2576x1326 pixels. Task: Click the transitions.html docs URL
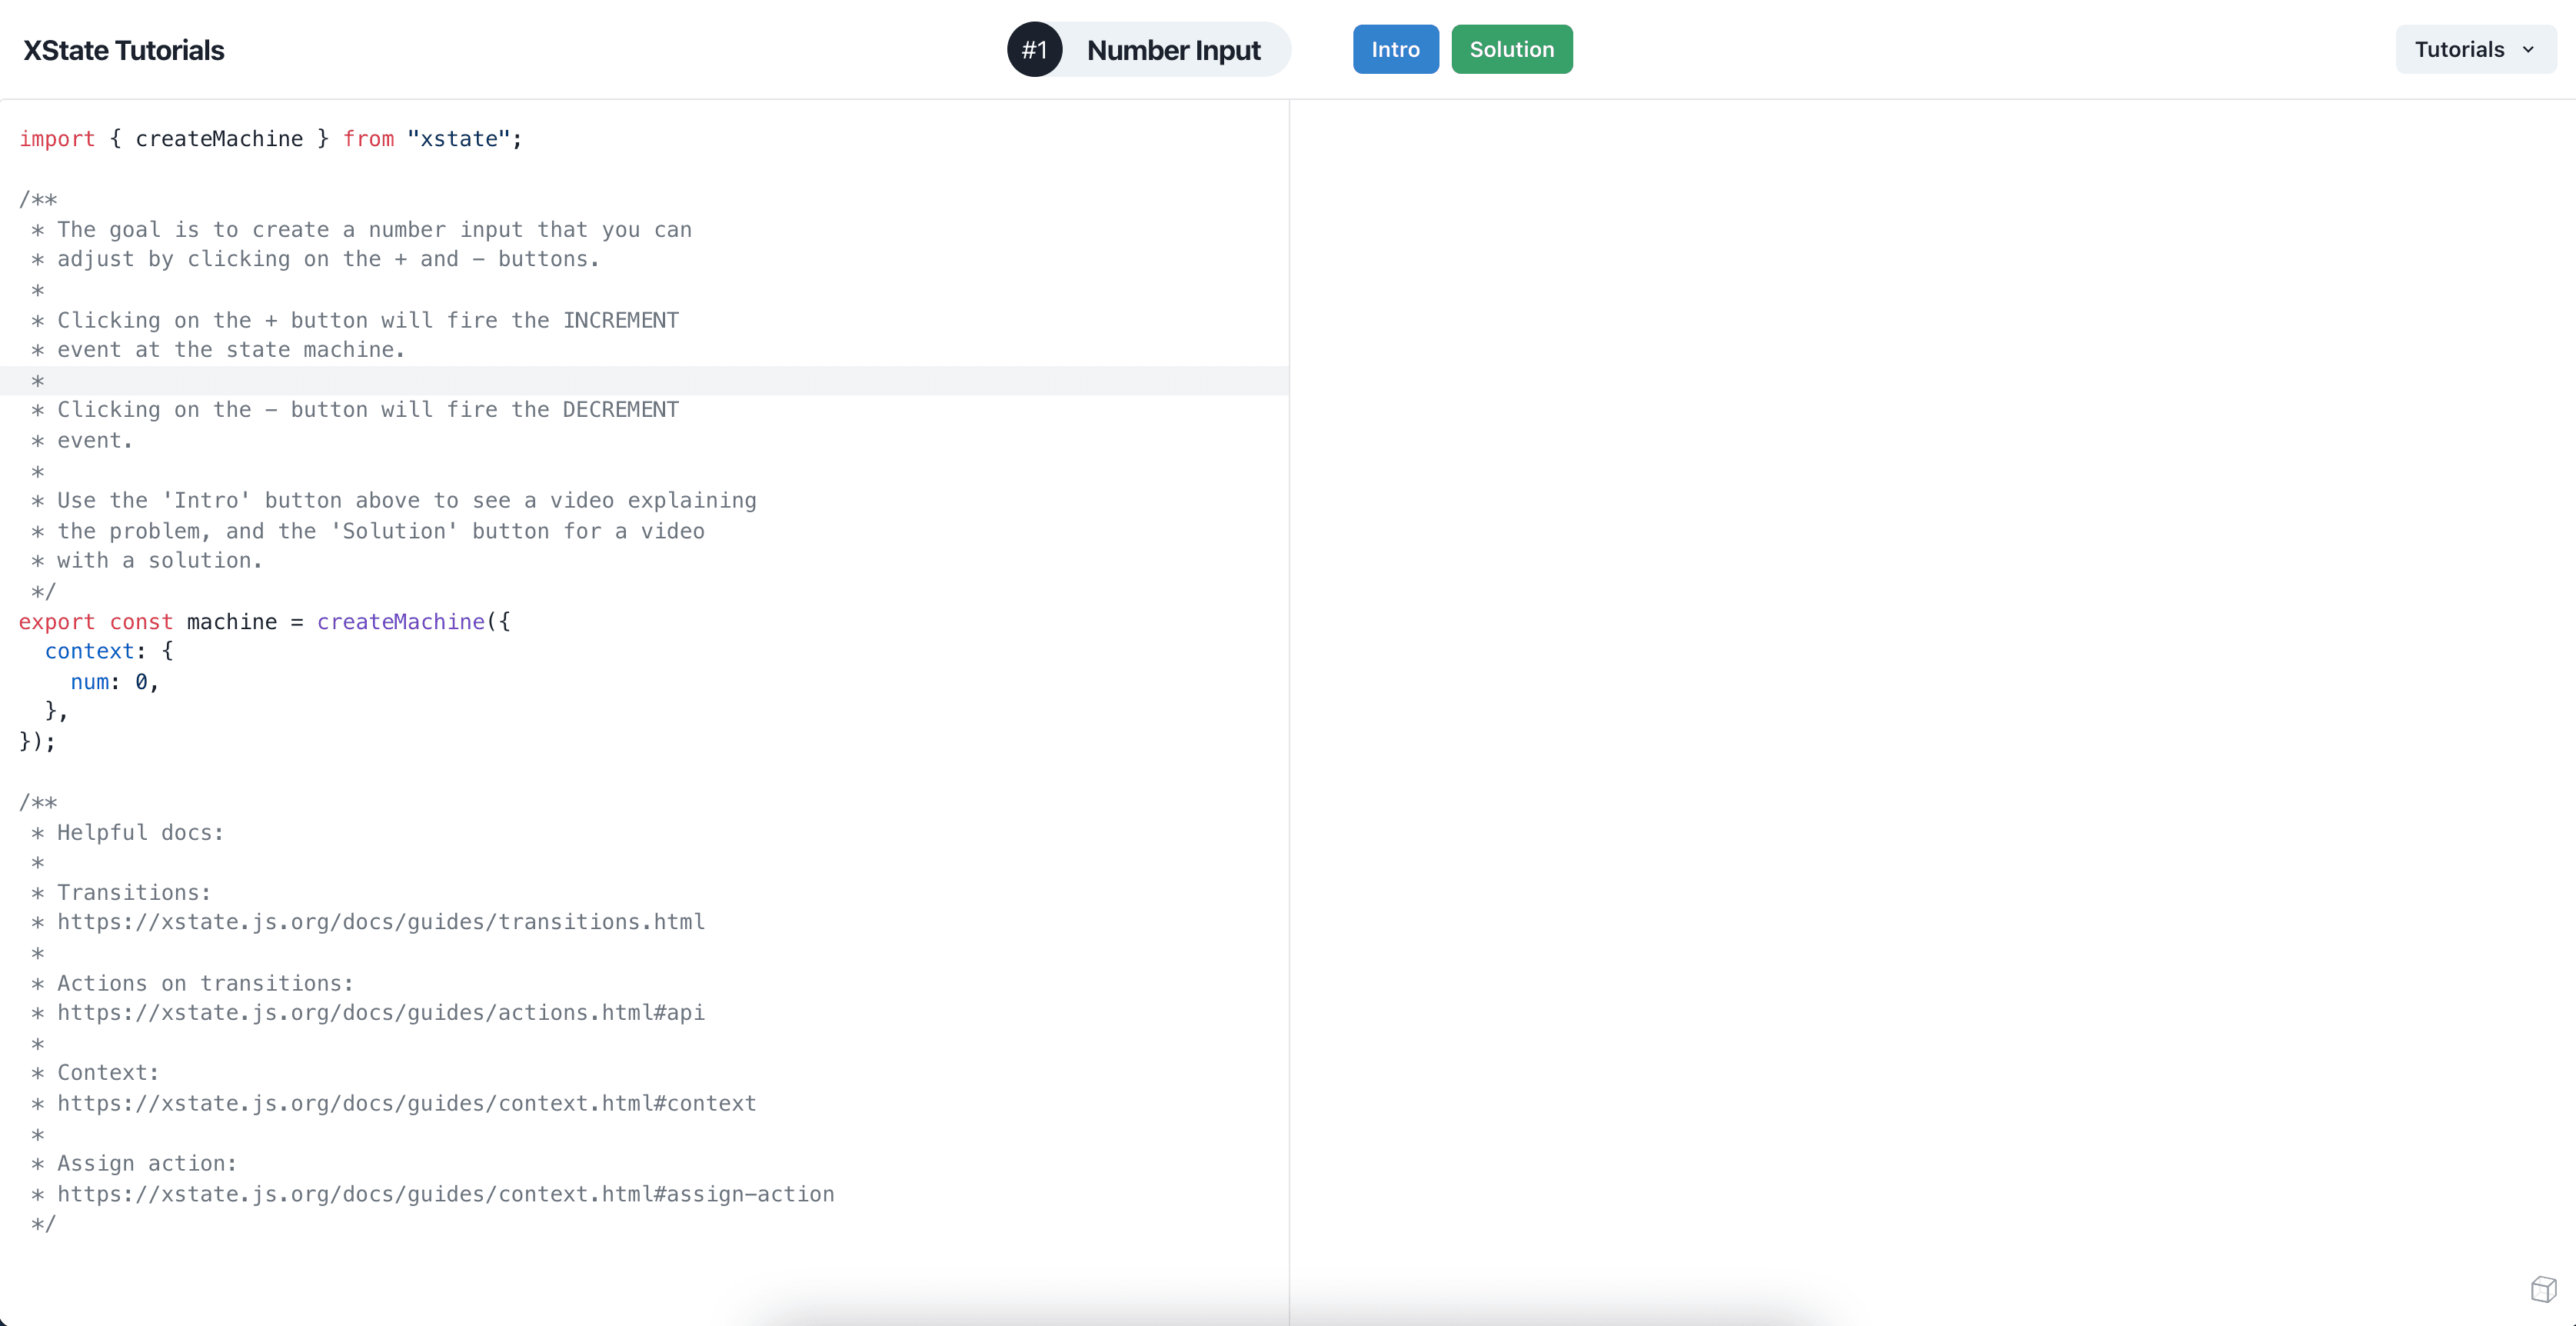pos(380,922)
